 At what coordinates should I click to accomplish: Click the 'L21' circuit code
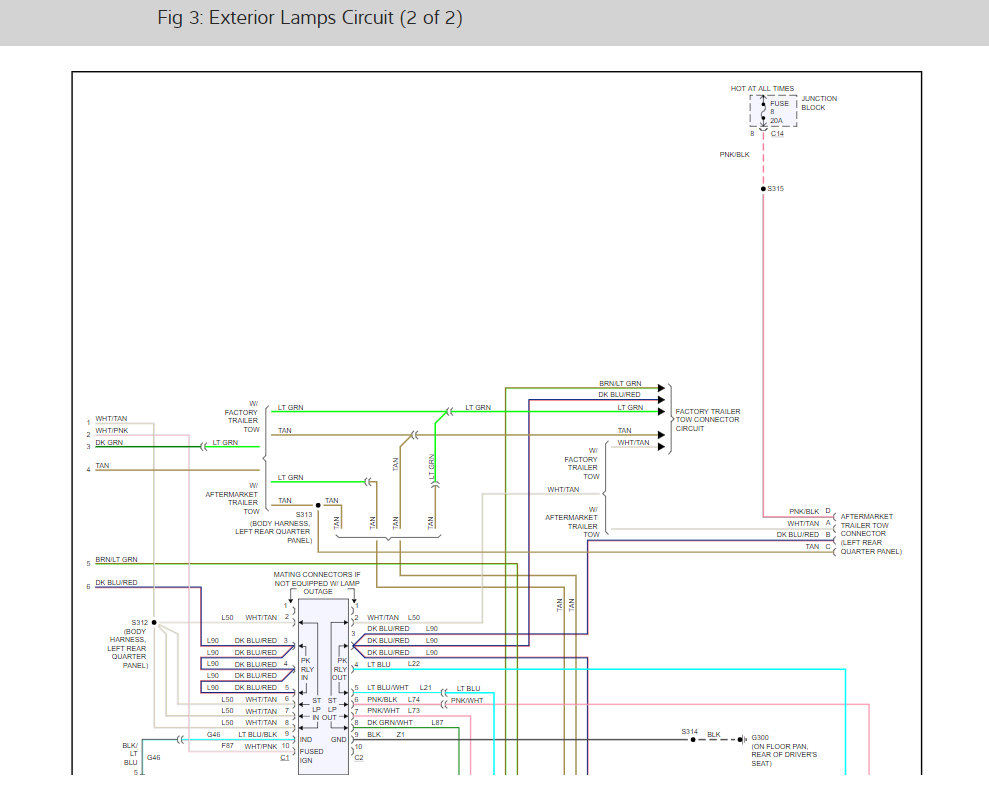(x=426, y=688)
